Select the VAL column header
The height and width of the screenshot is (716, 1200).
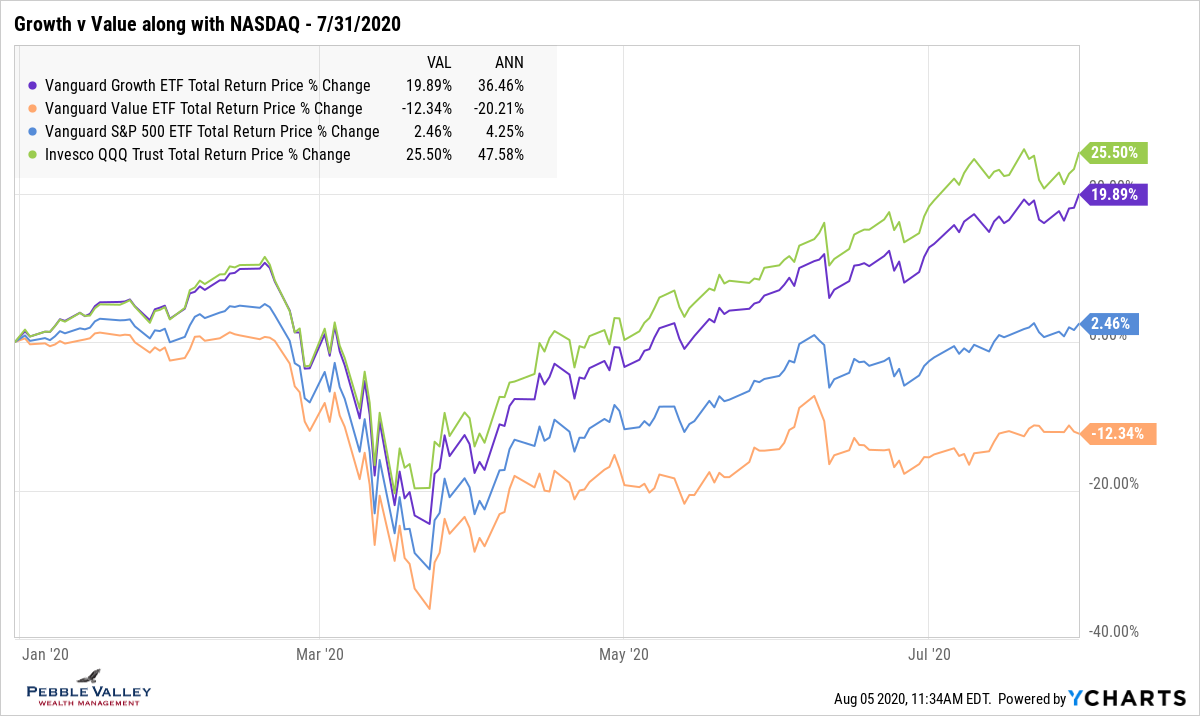point(439,61)
